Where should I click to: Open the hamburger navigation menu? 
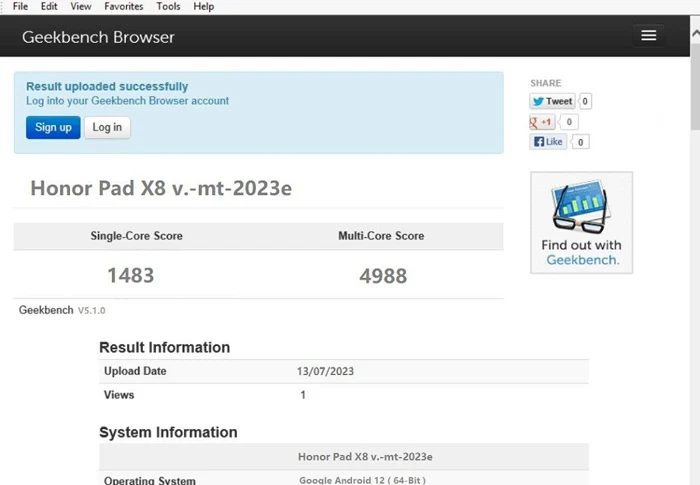pos(648,35)
